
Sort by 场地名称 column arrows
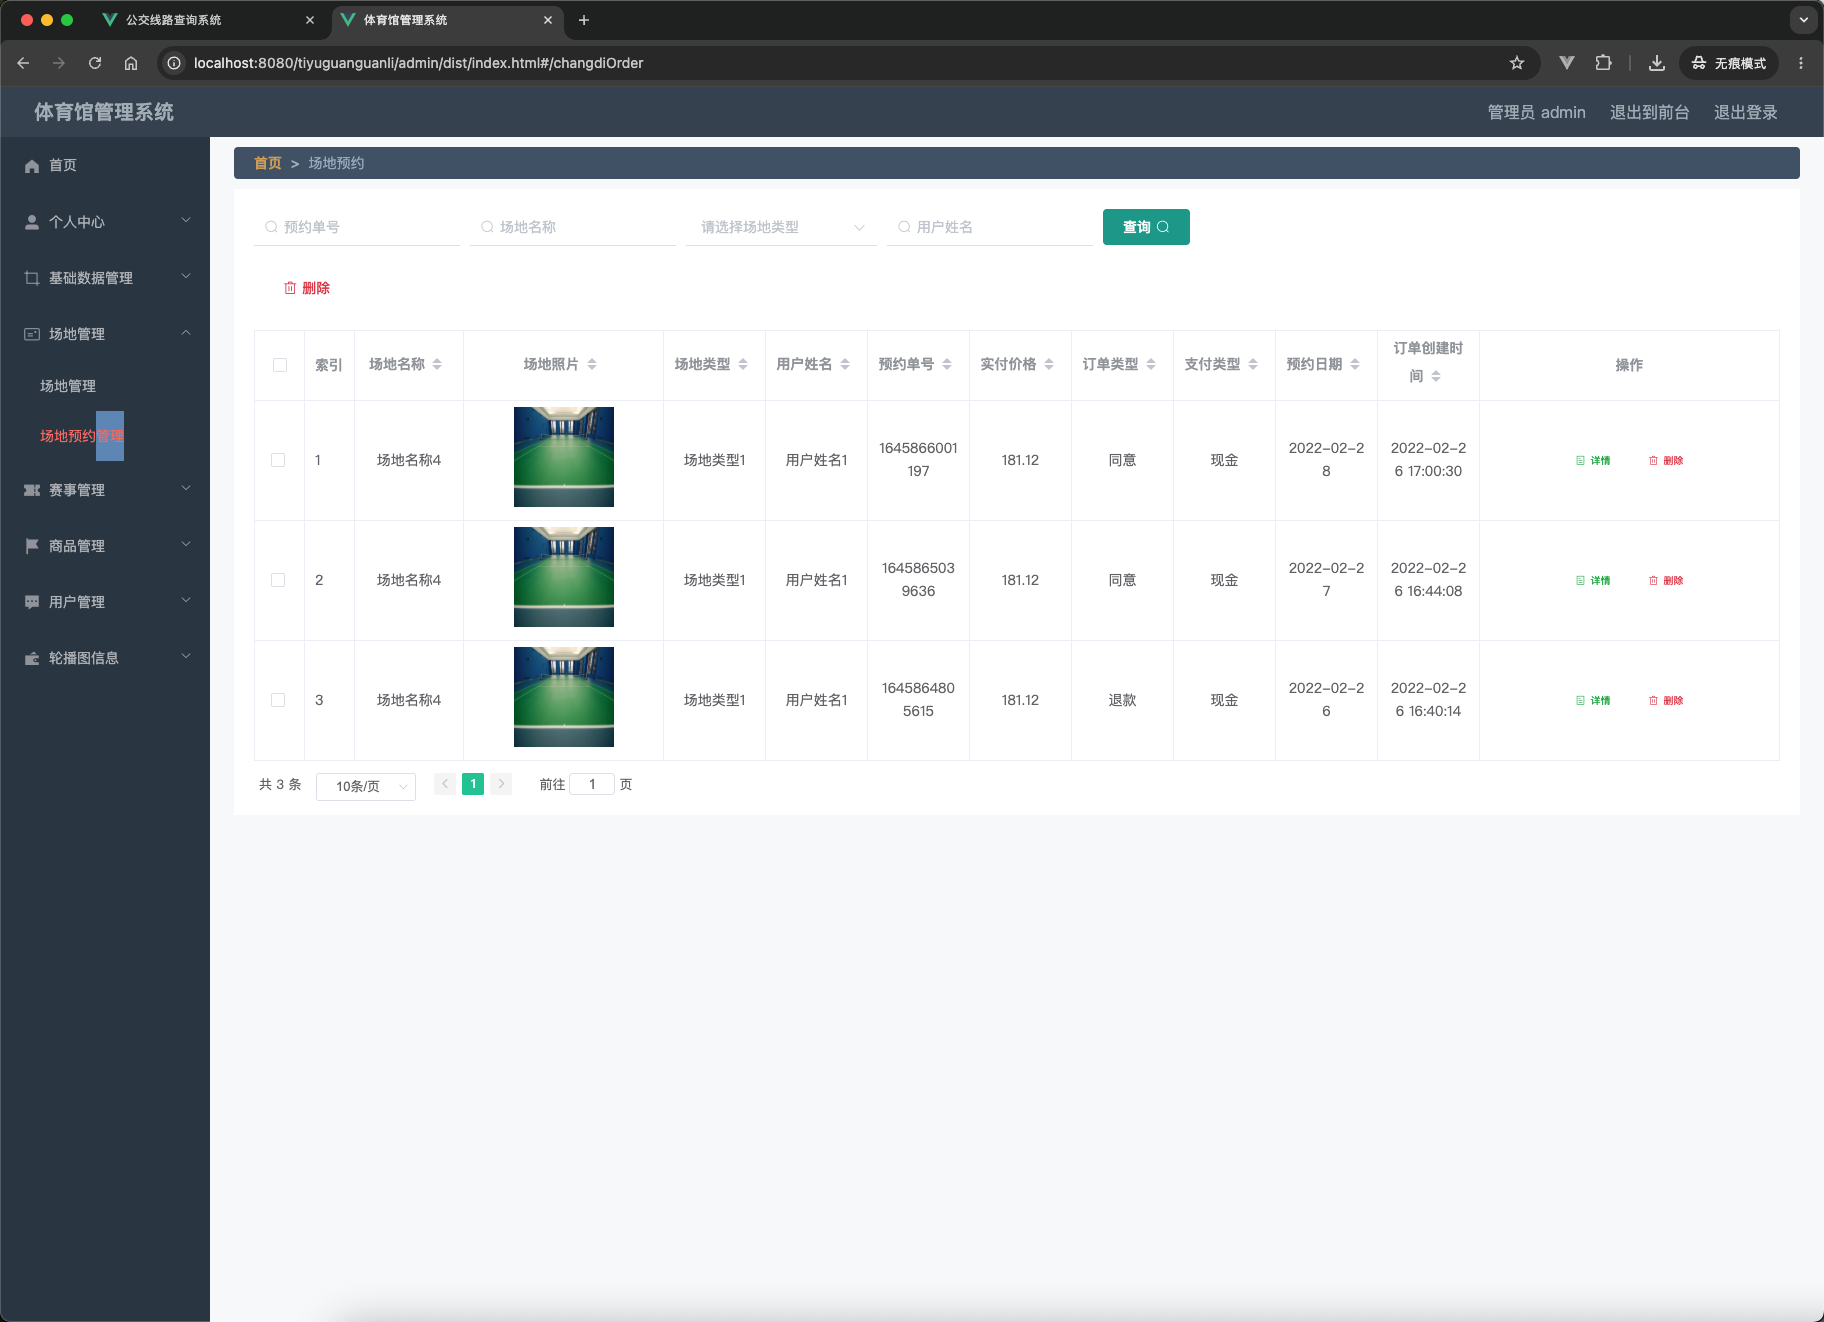(437, 364)
